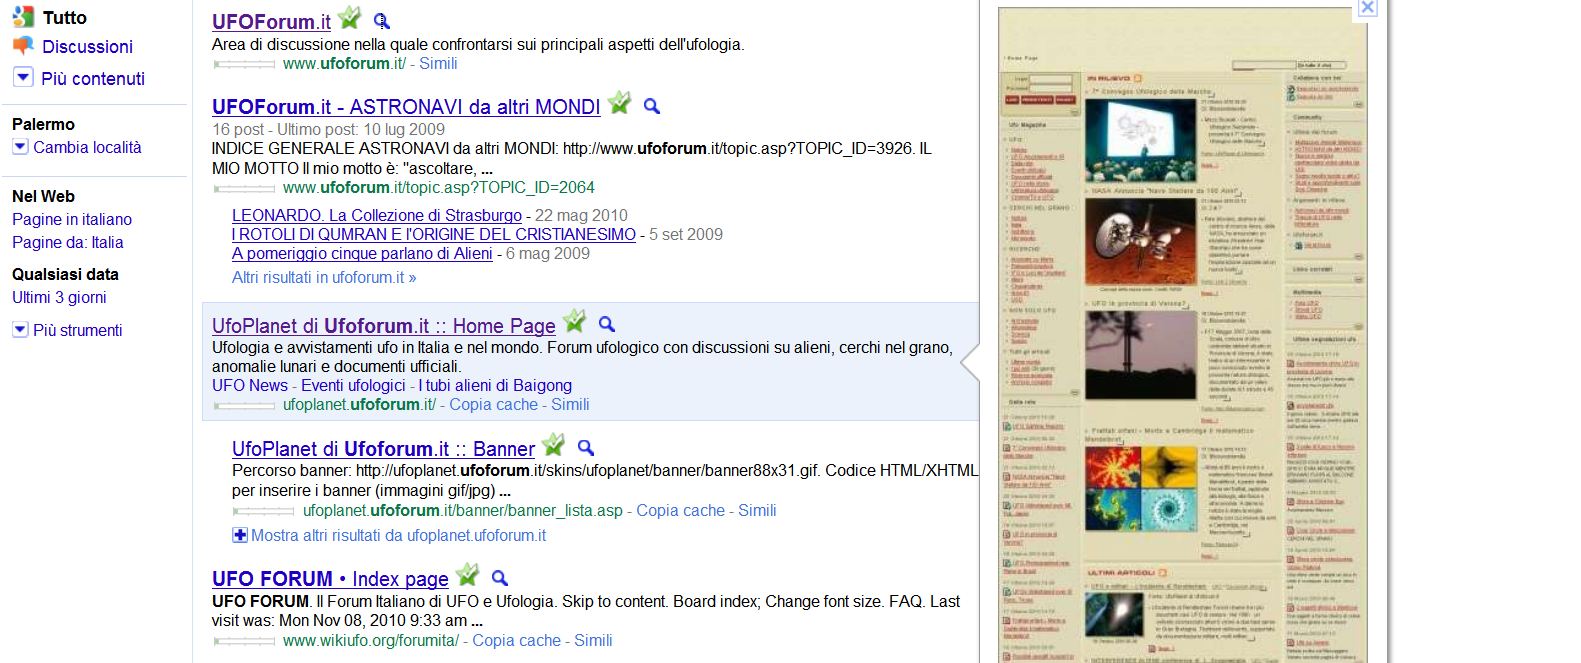Click rating bar before www.wikiufo.org/forumita/ URL
Viewport: 1581px width, 663px height.
(244, 641)
